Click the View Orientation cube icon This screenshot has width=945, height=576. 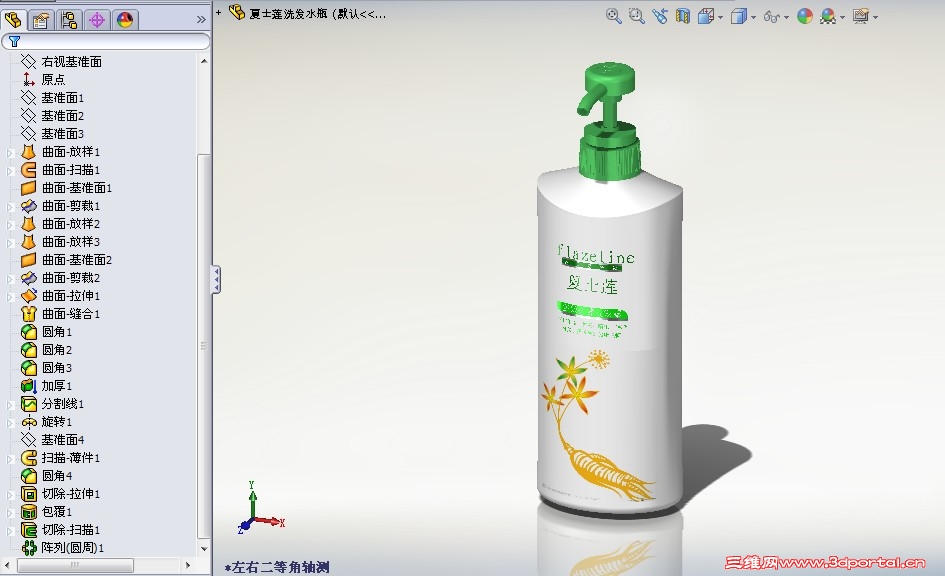click(x=705, y=16)
